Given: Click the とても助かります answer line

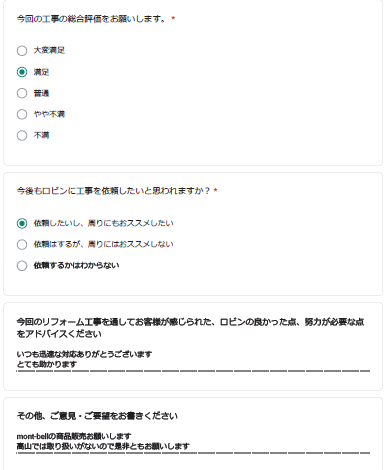Looking at the screenshot, I should (47, 364).
